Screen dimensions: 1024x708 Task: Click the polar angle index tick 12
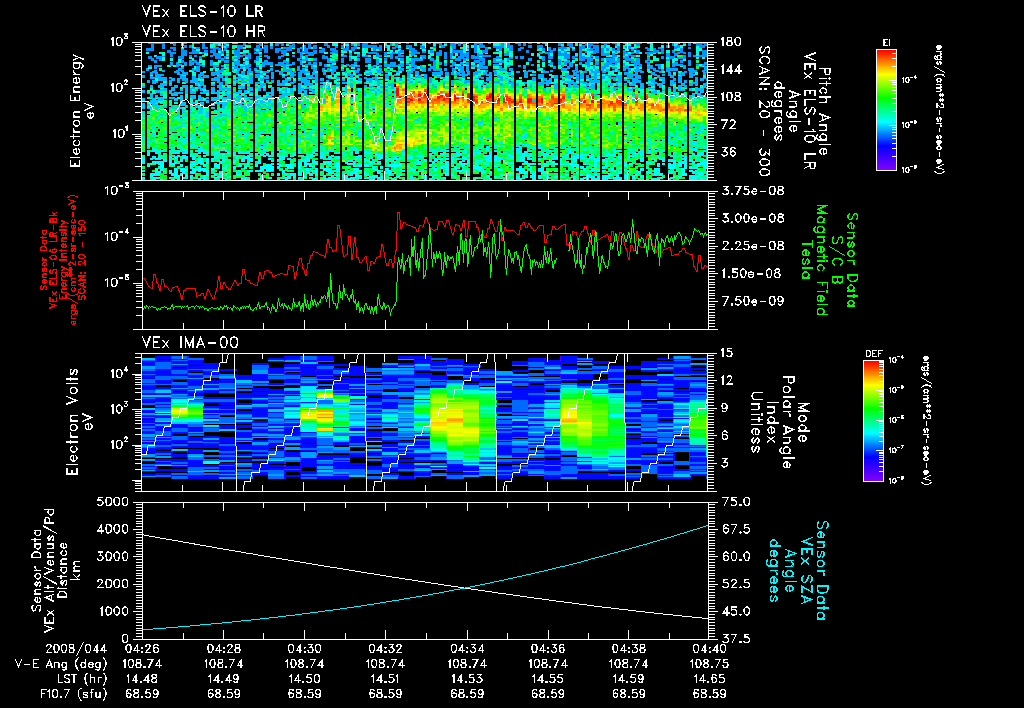727,381
